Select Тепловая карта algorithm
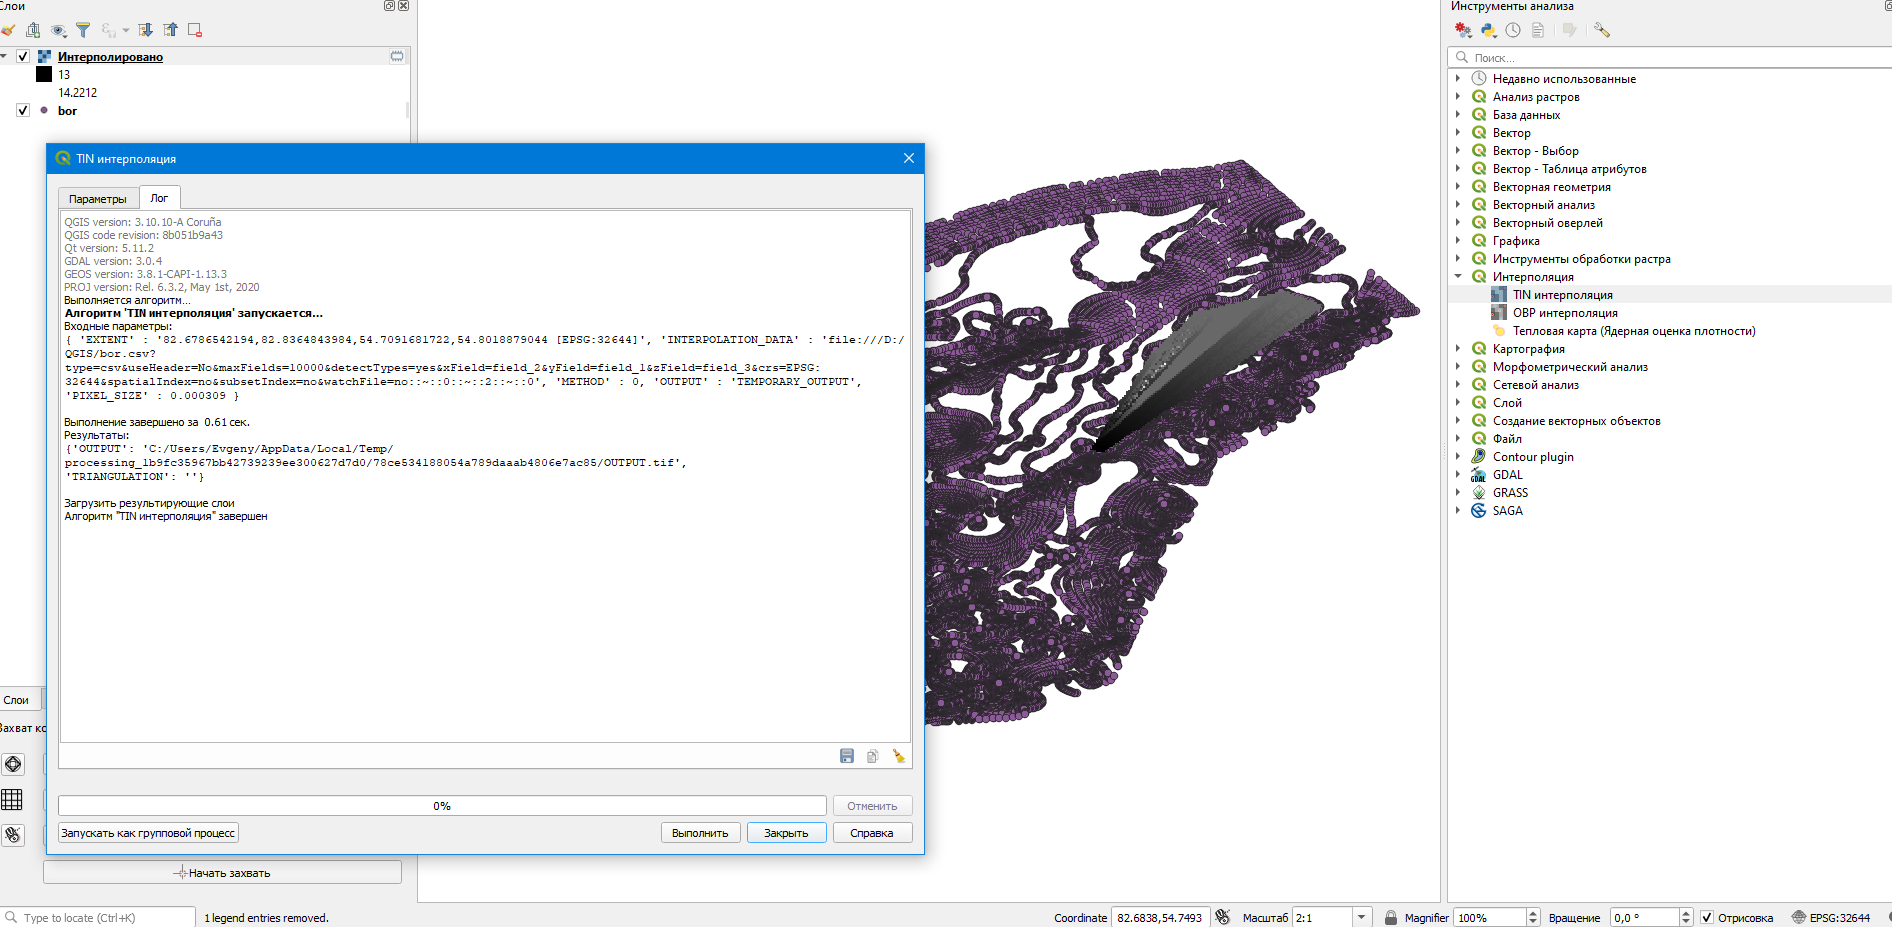This screenshot has height=927, width=1892. (1634, 331)
